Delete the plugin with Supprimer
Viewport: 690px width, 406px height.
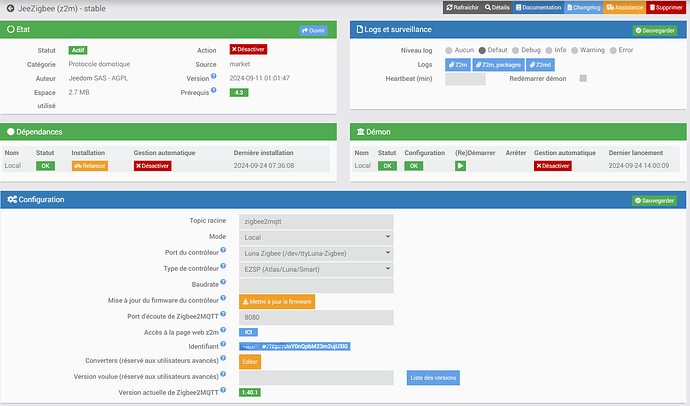666,7
